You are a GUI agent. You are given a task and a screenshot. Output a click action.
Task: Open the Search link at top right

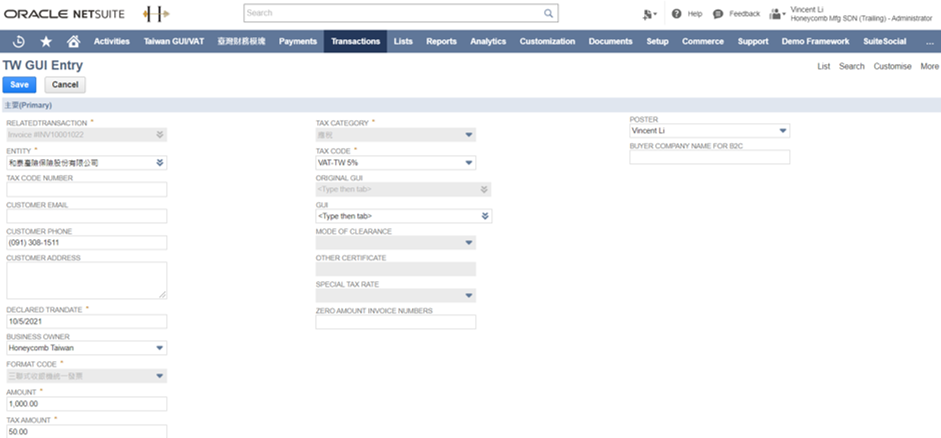pos(852,67)
